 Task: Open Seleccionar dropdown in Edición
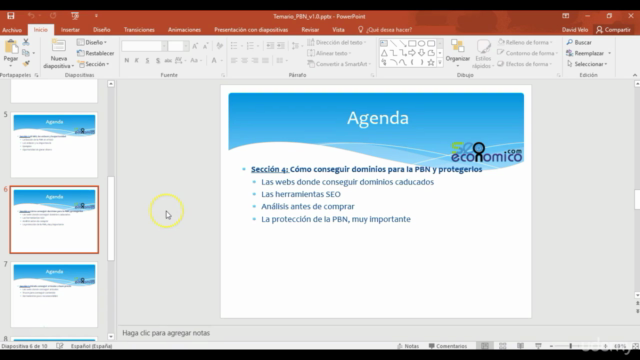pyautogui.click(x=587, y=64)
